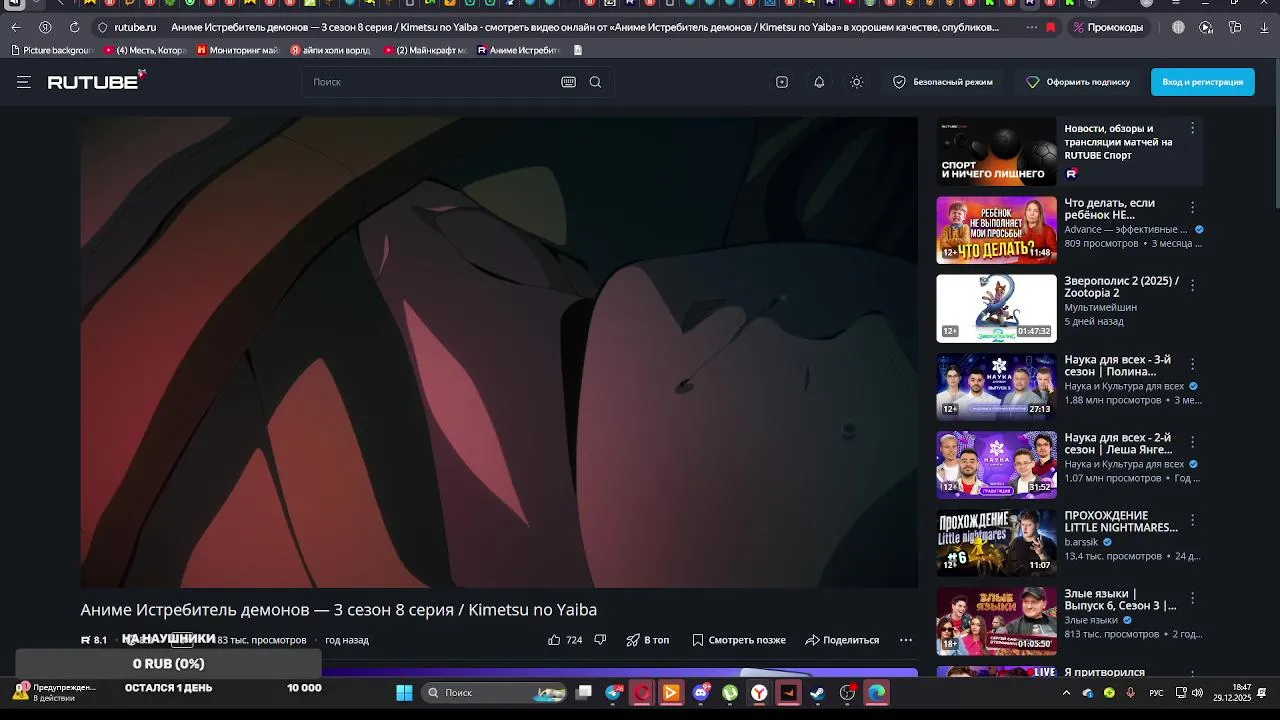Click the magnifier search icon in RUTUBE

[x=595, y=82]
